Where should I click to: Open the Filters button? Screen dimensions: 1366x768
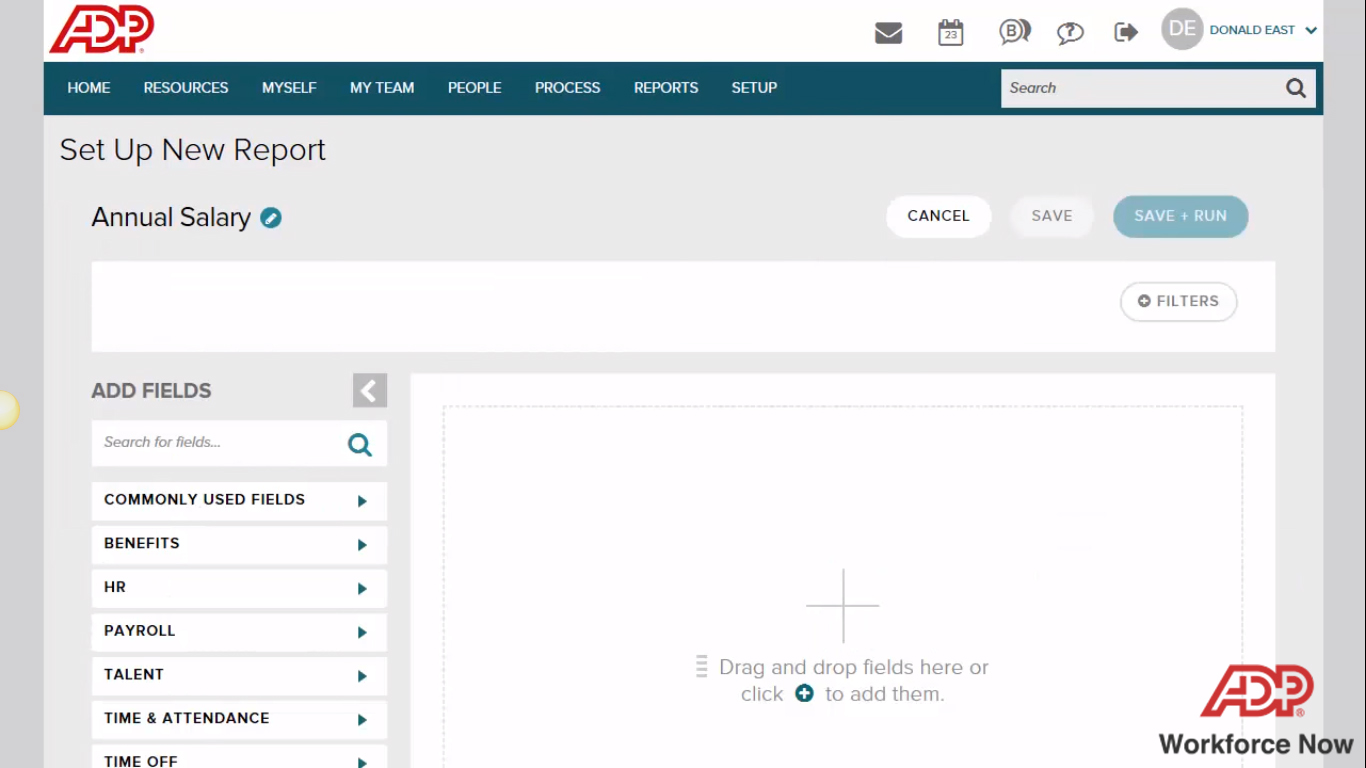tap(1178, 301)
